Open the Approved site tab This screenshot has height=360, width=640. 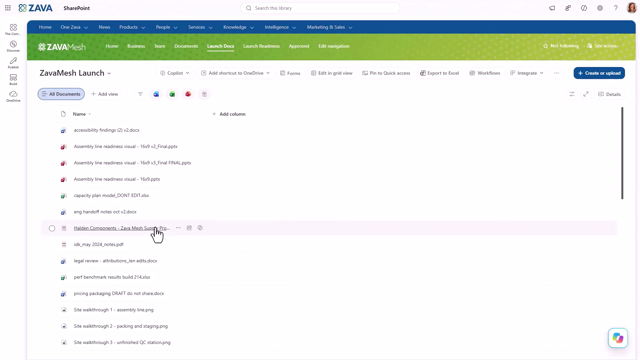coord(299,46)
